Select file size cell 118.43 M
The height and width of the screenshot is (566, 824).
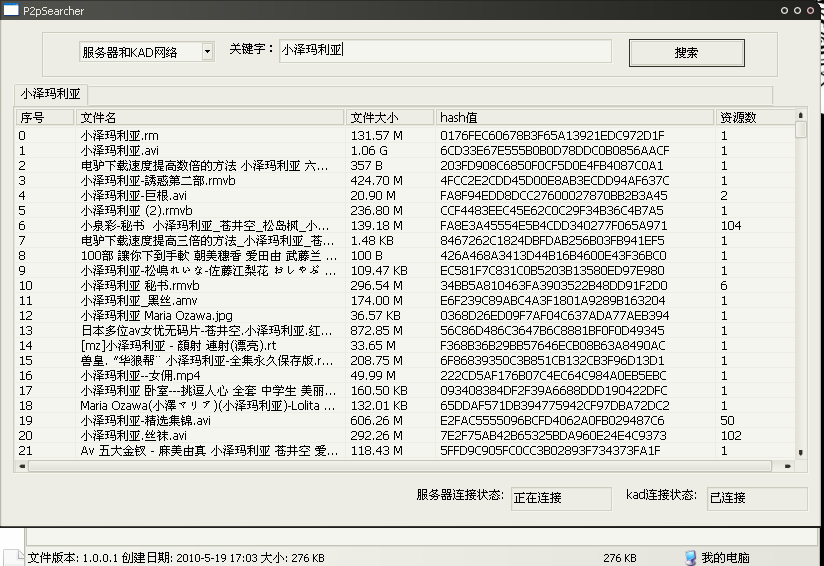pos(376,451)
